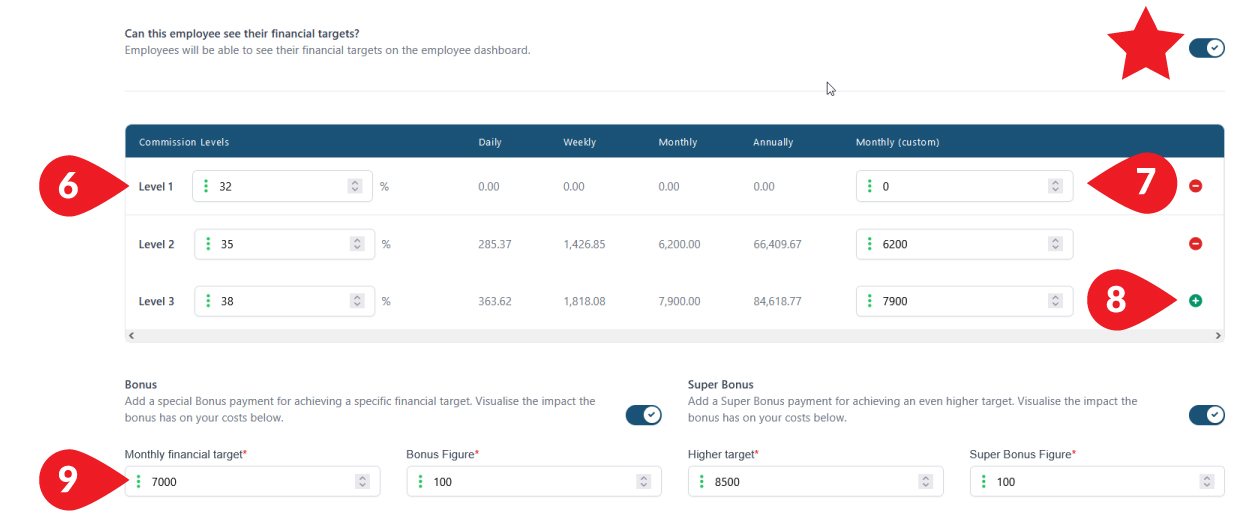Click Level 1 percentage spinner arrows
Screen dimensions: 1247x521
pos(355,186)
